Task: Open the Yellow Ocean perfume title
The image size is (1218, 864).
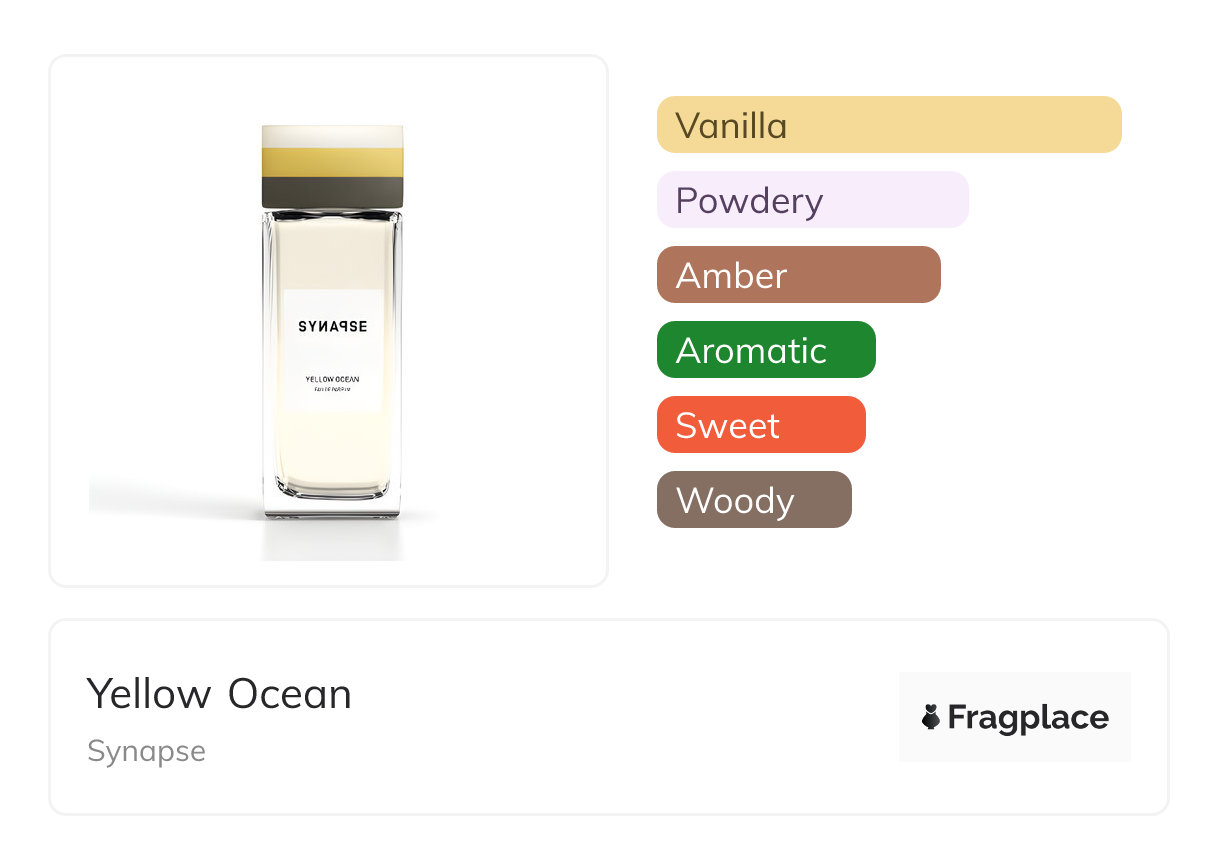Action: point(219,694)
